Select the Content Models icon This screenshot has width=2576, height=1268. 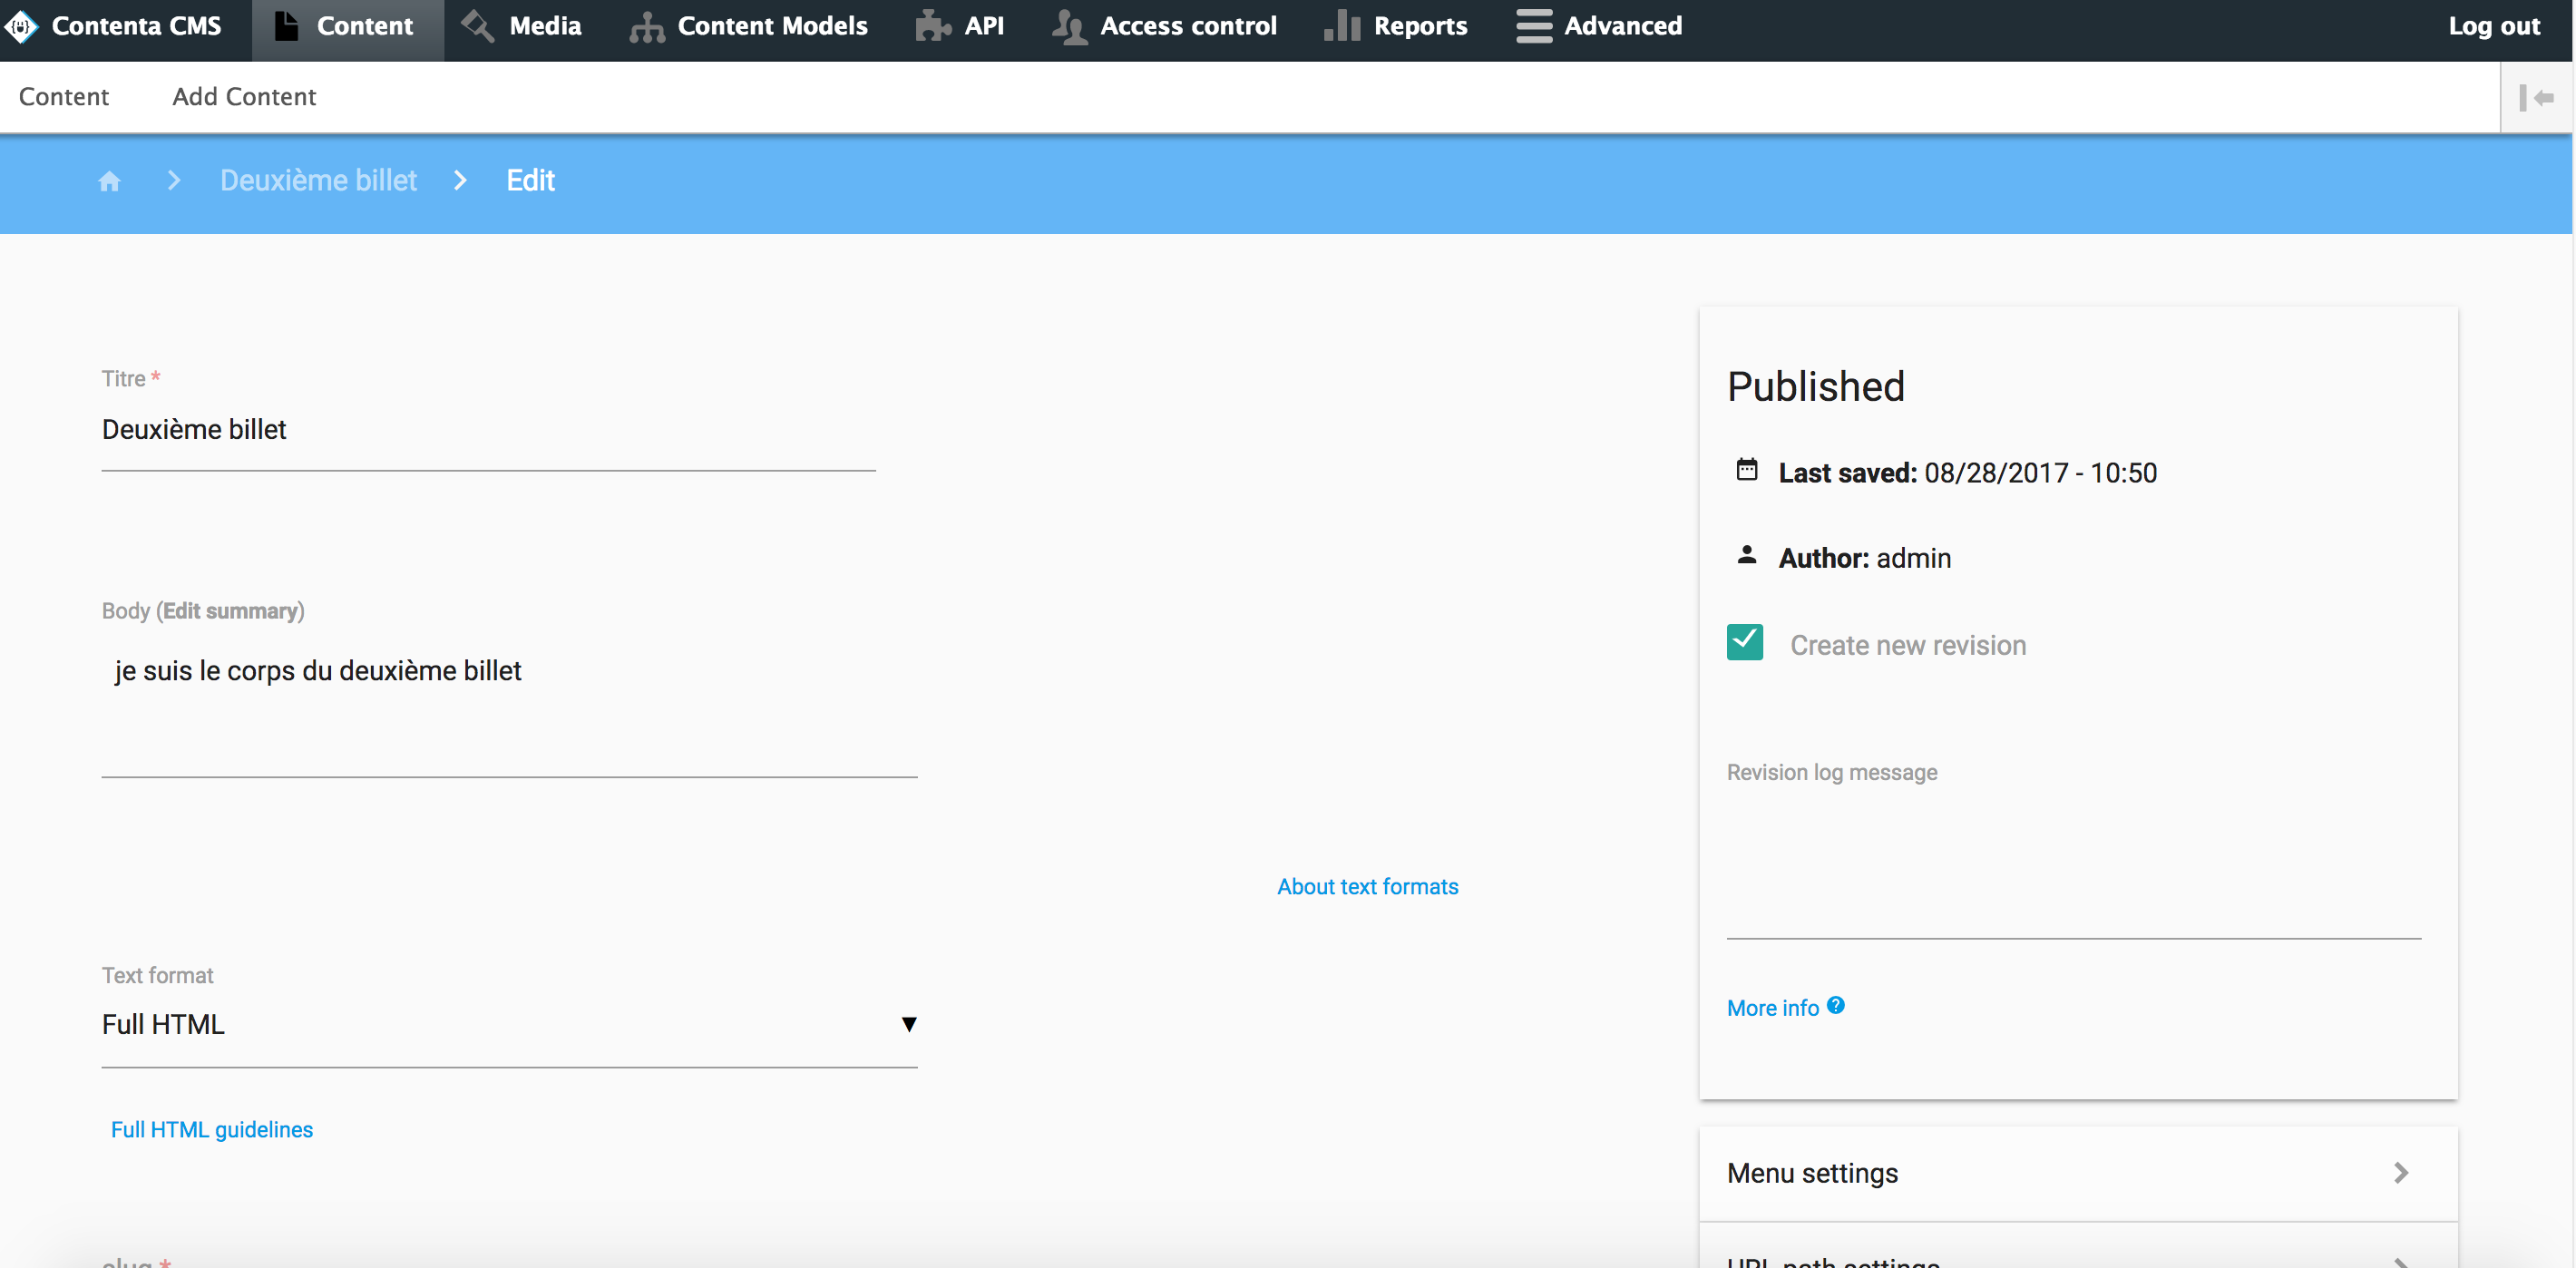(x=646, y=26)
